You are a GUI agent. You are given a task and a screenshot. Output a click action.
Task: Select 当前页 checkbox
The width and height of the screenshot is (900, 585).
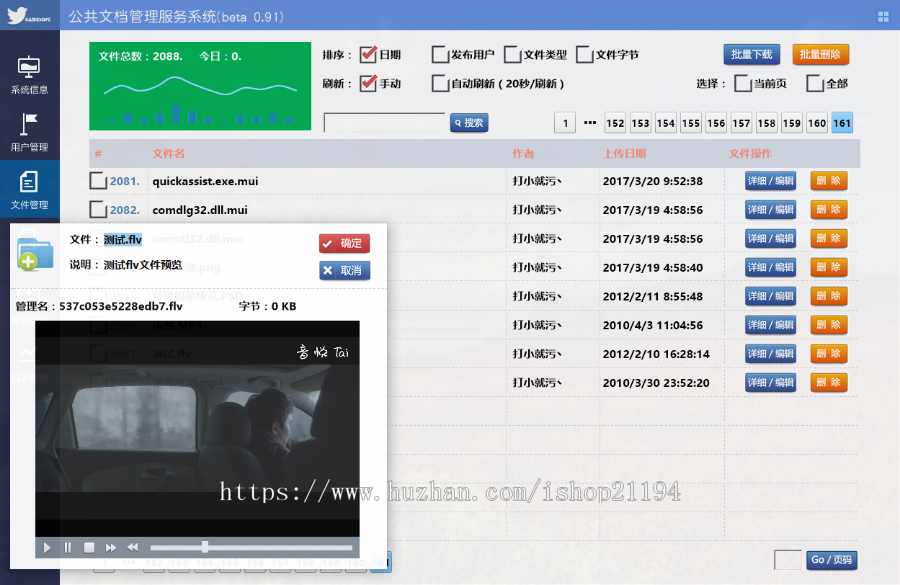pyautogui.click(x=743, y=83)
